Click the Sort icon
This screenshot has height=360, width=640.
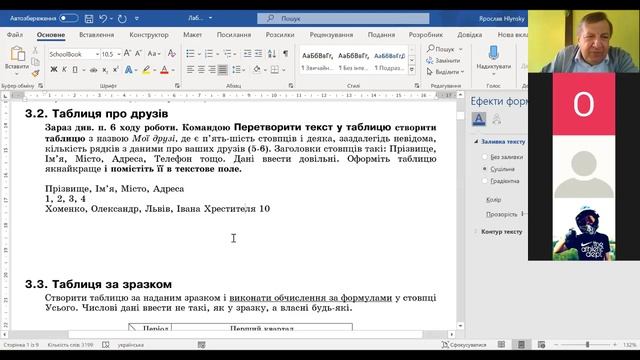(272, 53)
